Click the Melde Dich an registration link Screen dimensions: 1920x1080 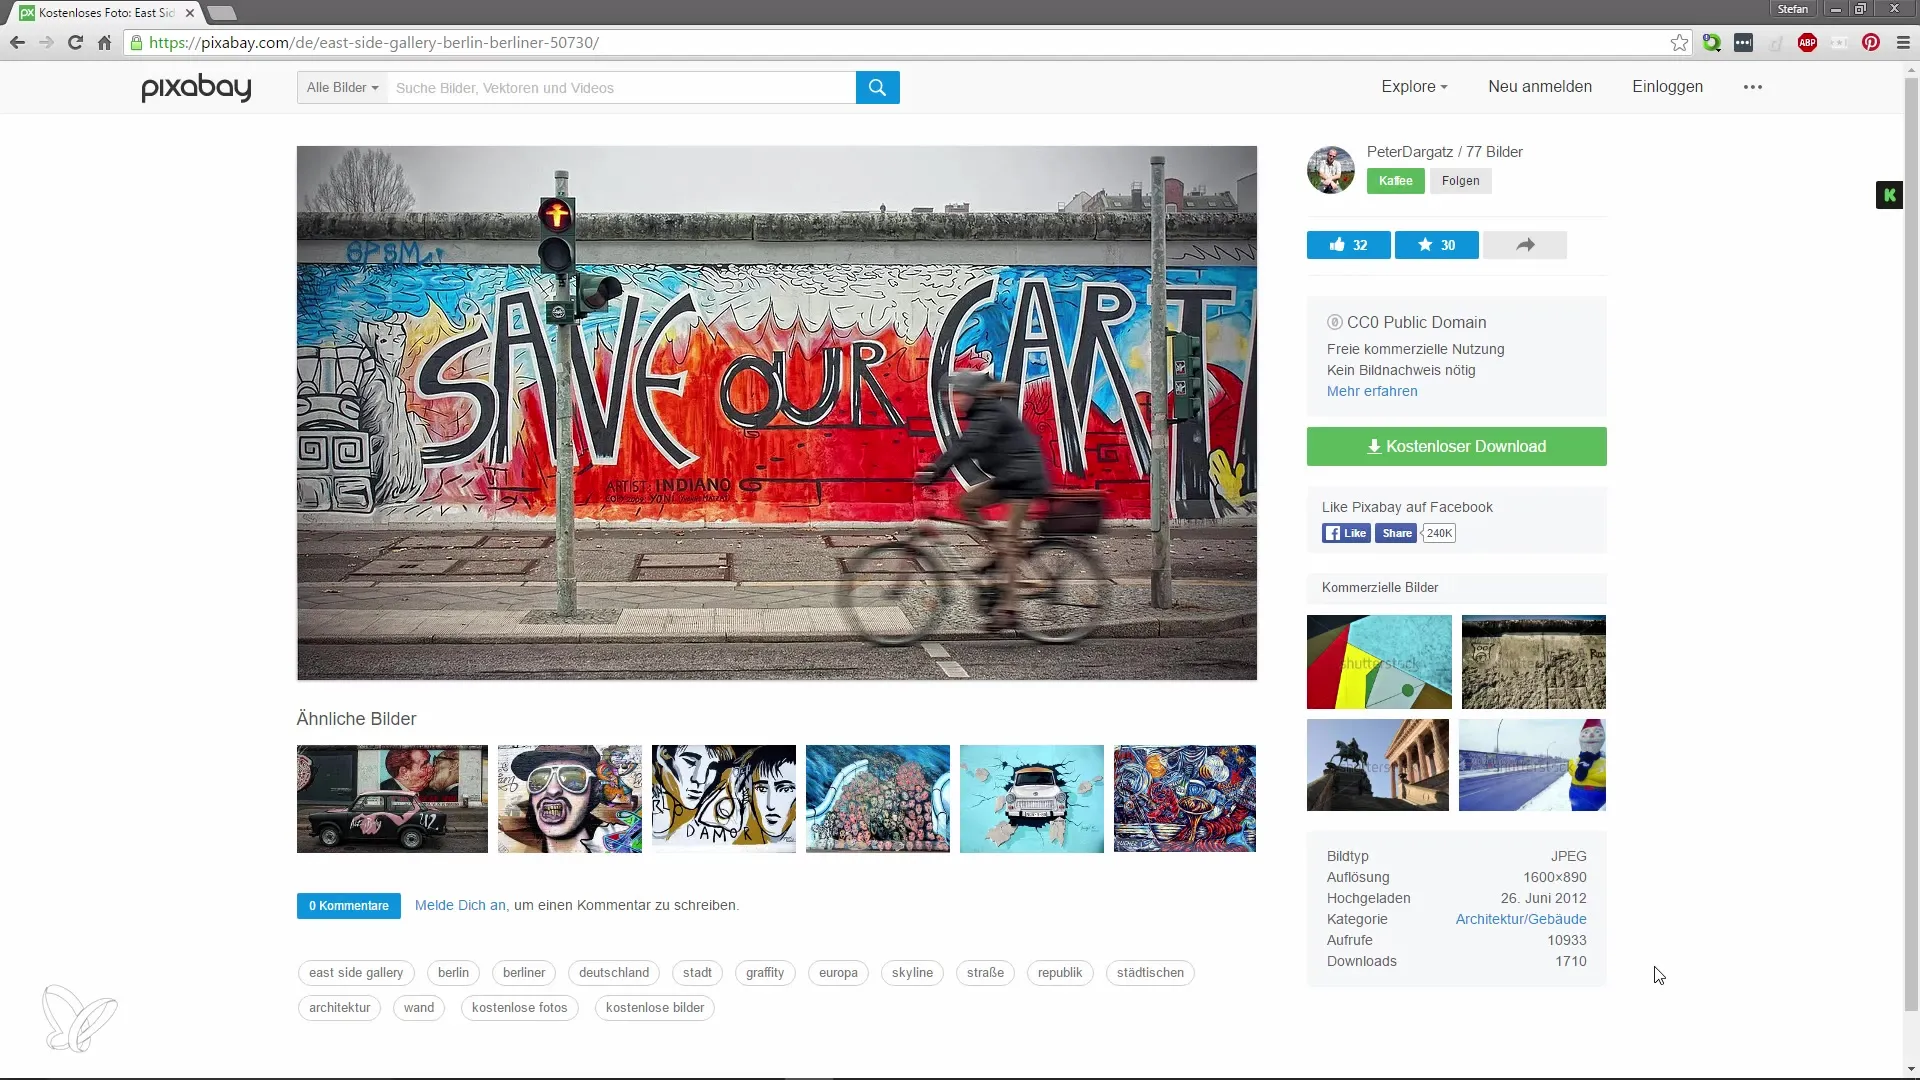(x=460, y=905)
